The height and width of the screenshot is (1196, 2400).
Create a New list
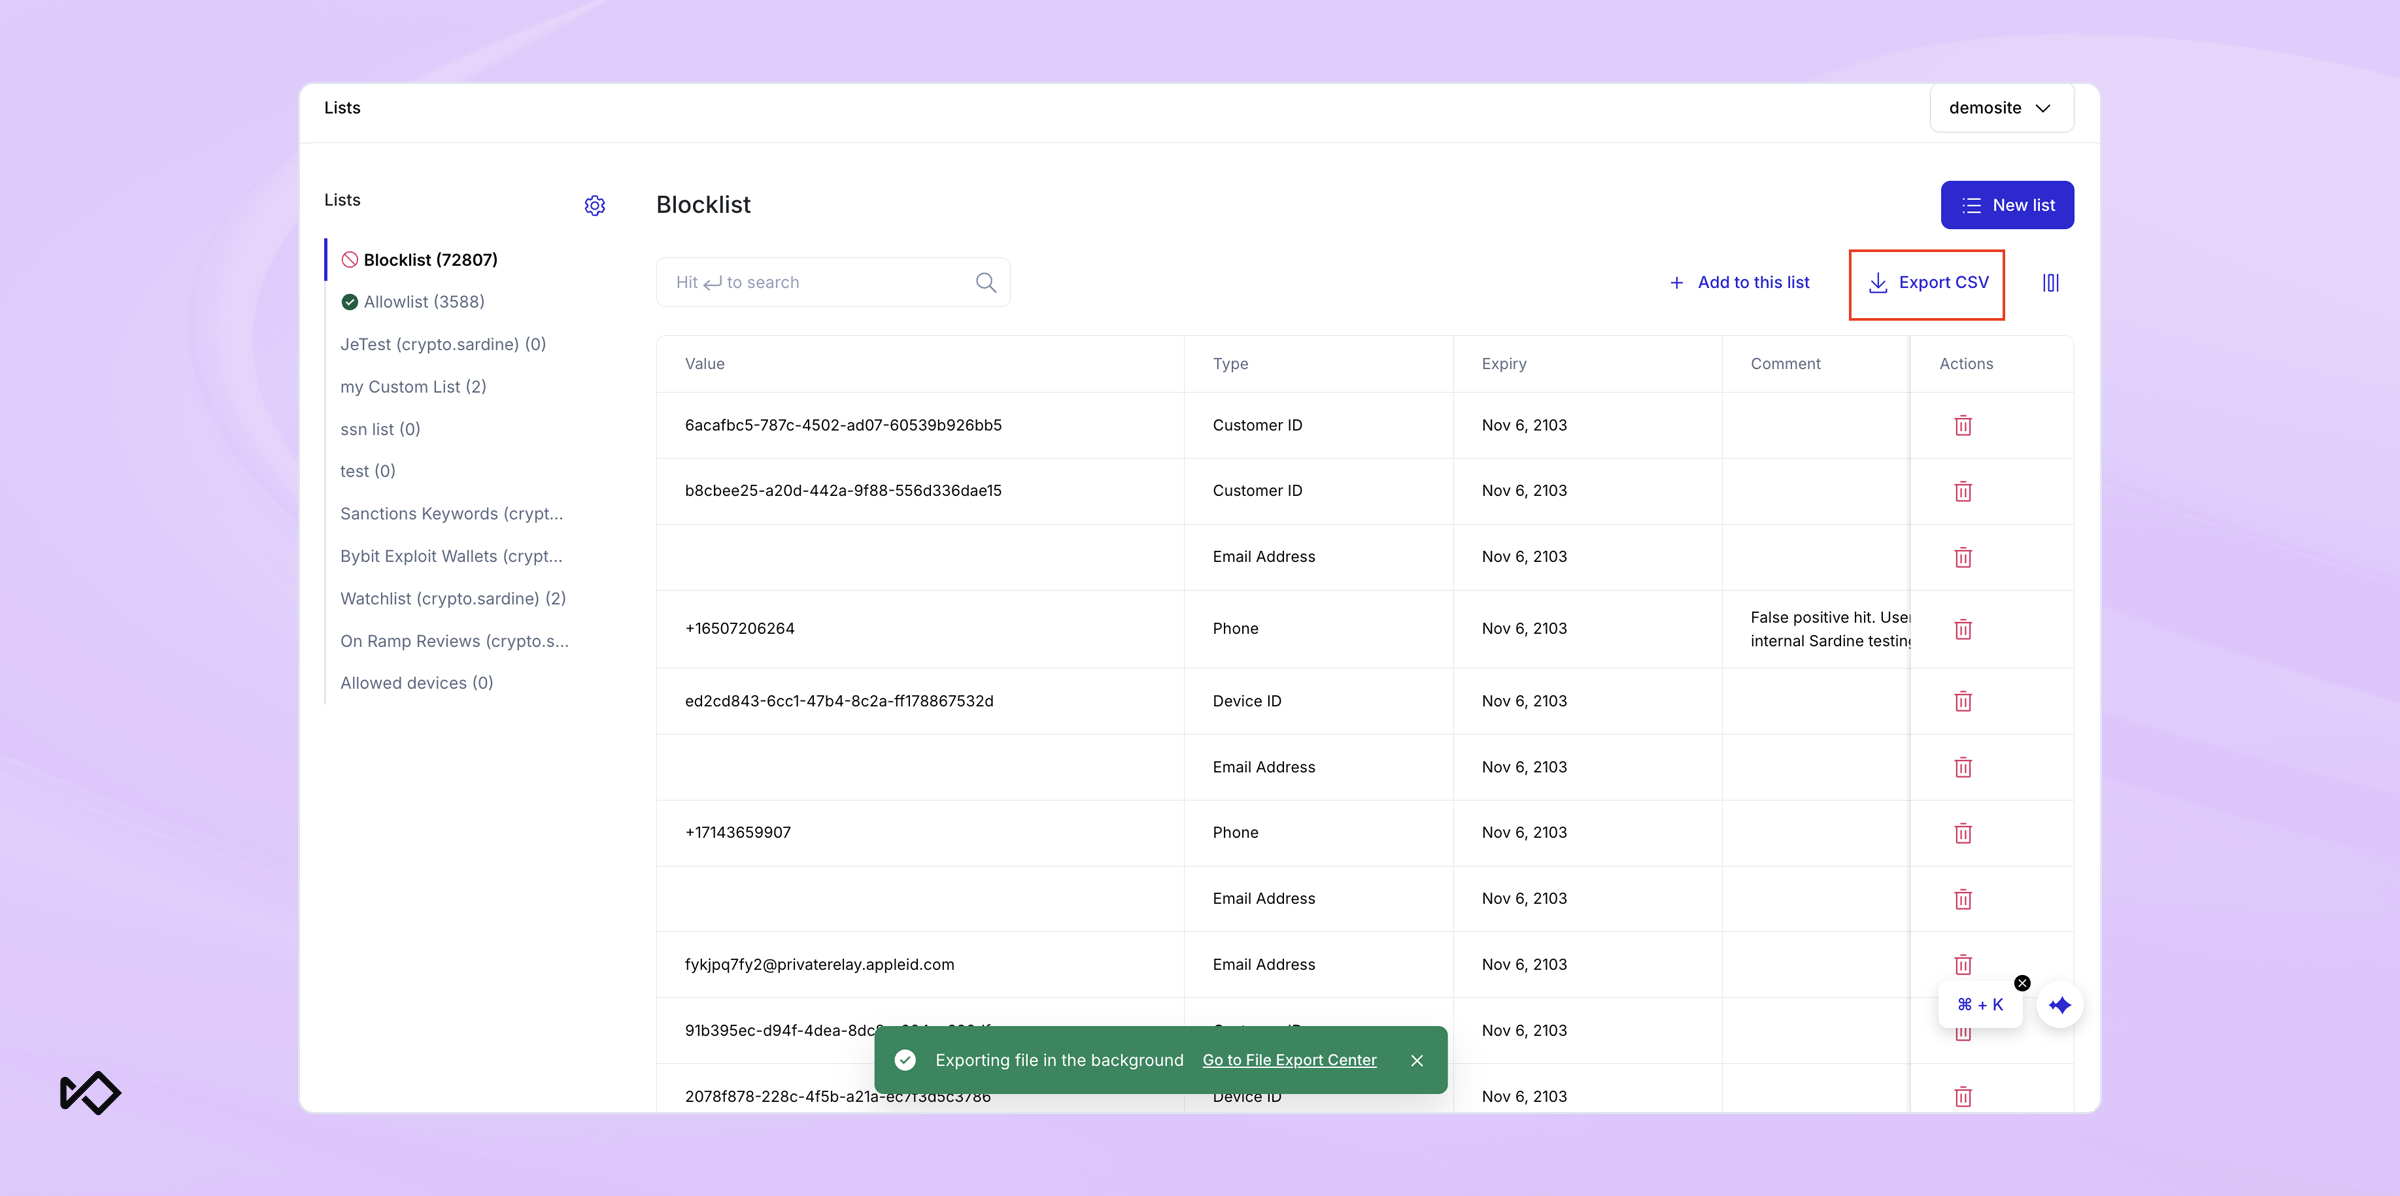pyautogui.click(x=2007, y=205)
